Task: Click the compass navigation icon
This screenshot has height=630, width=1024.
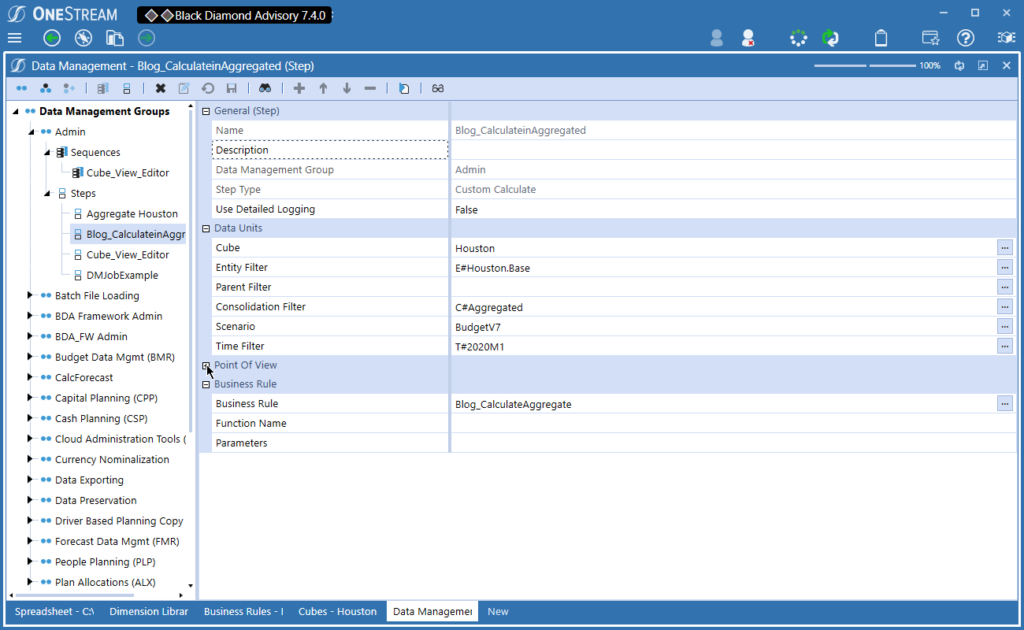Action: point(83,38)
